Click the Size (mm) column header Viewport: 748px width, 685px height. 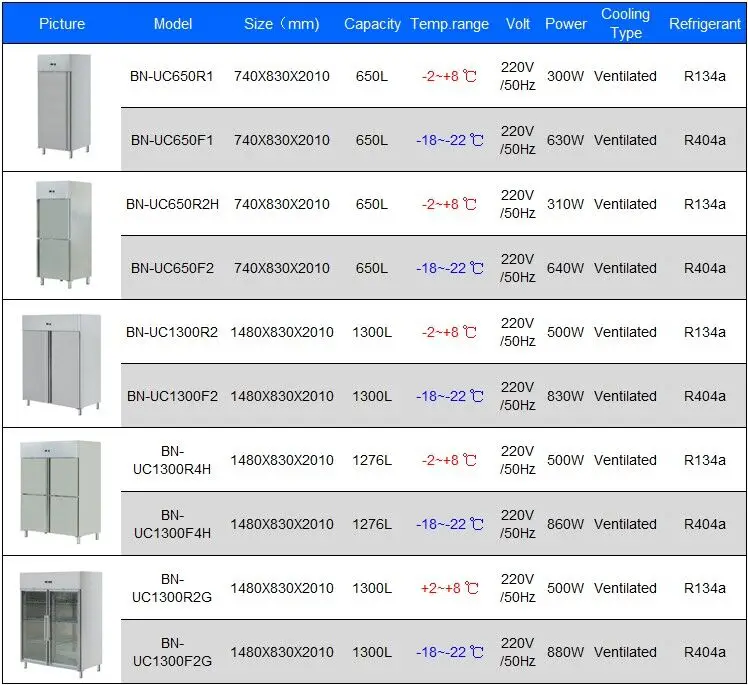coord(281,24)
